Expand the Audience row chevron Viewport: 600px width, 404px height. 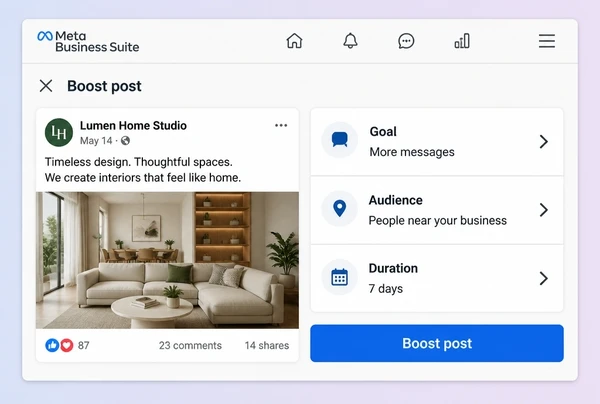[544, 210]
